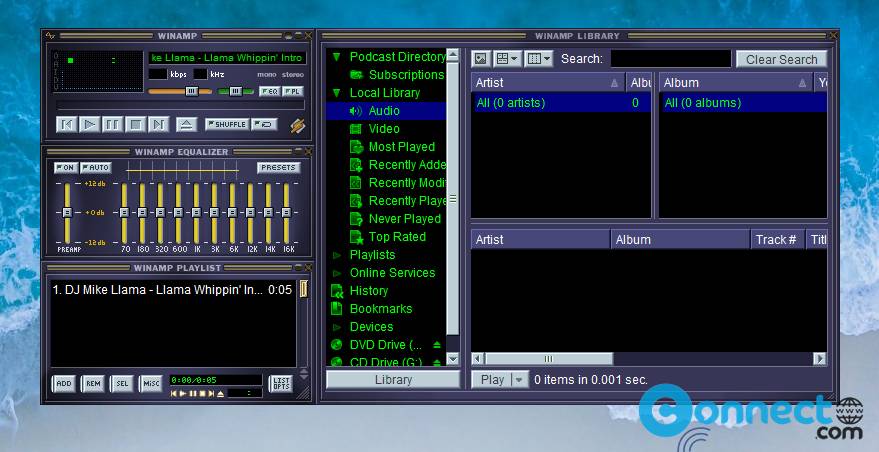Screen dimensions: 879x452
Task: Open the playlist MISC menu
Action: (x=151, y=384)
